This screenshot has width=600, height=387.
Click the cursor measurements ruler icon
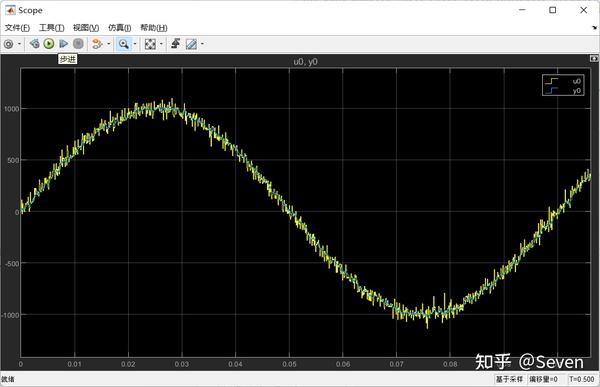(191, 44)
